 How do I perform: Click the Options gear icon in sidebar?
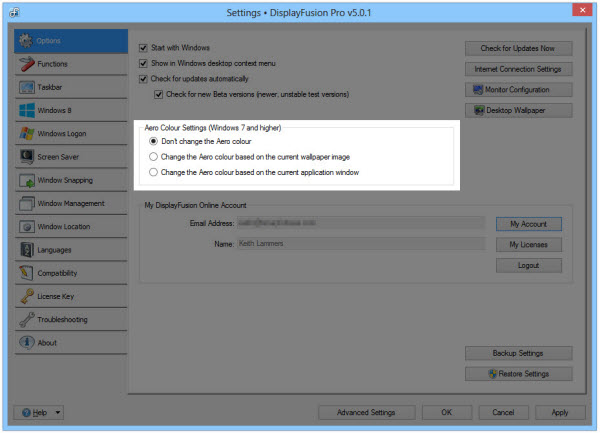[x=26, y=41]
